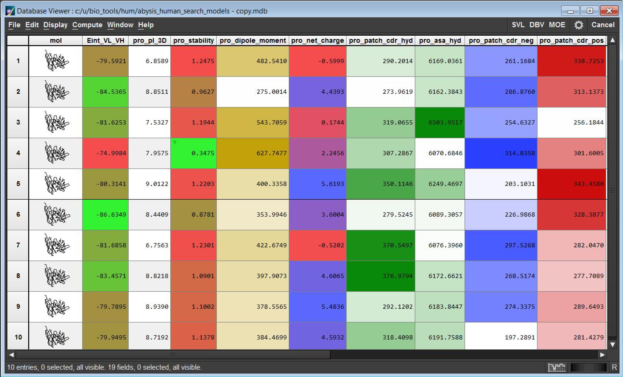Click the Cancel button
Screen dimensions: 624x378
coord(603,25)
